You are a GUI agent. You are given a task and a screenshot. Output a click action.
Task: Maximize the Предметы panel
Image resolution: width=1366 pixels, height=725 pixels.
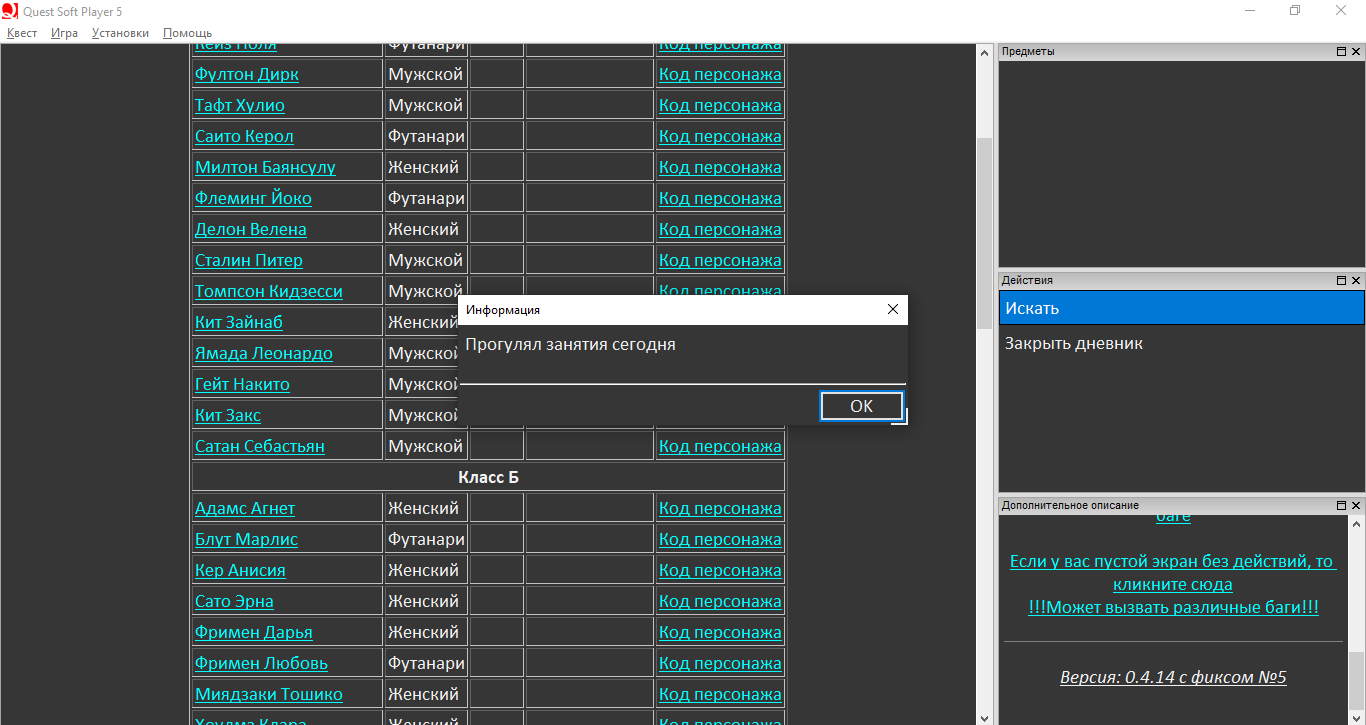pyautogui.click(x=1342, y=52)
